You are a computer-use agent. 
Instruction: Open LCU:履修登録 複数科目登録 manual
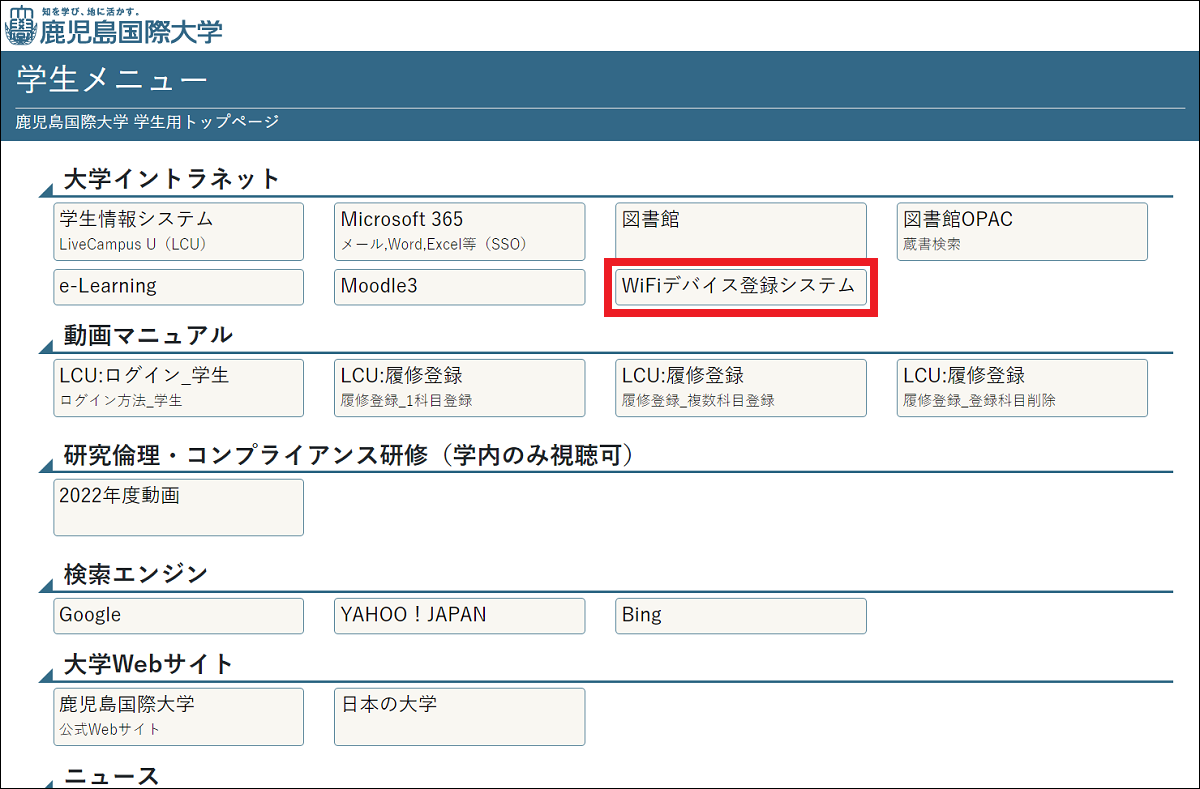click(x=741, y=388)
